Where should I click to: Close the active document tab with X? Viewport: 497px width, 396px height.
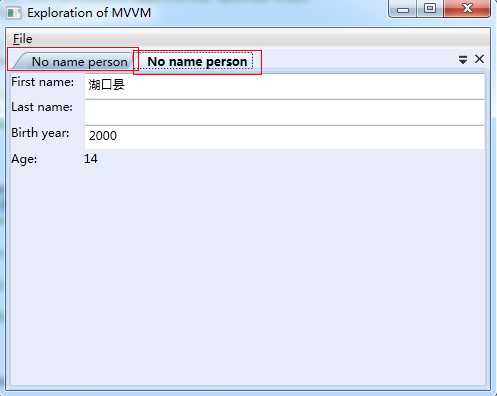click(x=479, y=59)
